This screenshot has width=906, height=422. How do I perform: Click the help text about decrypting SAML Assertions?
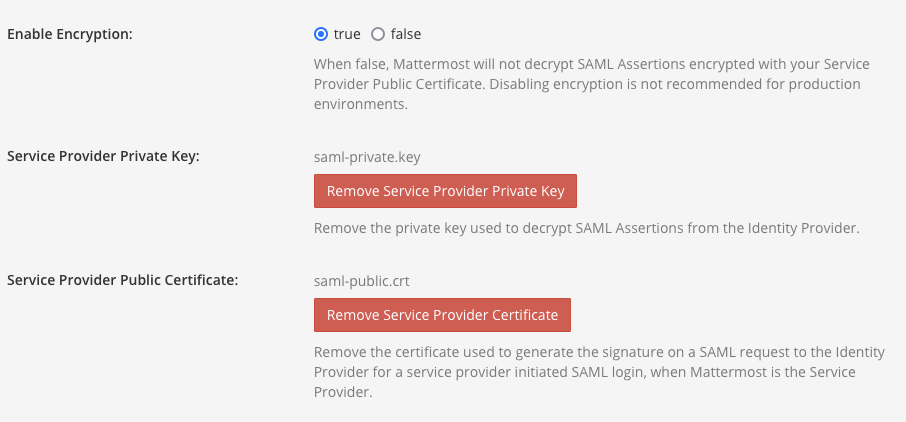tap(590, 84)
